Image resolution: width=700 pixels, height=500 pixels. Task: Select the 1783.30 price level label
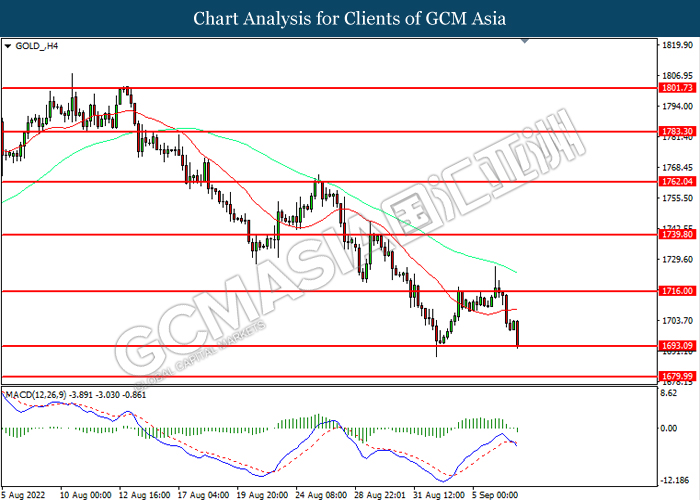tap(678, 132)
